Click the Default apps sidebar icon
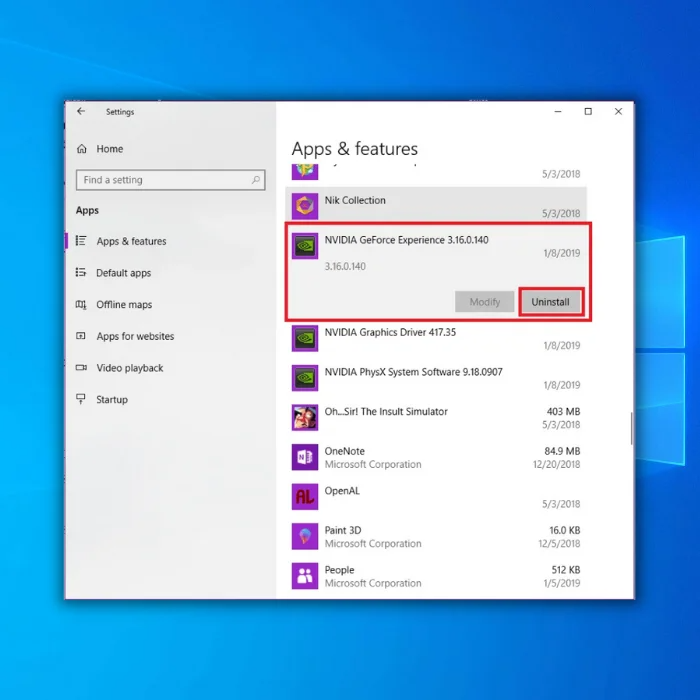 point(81,272)
